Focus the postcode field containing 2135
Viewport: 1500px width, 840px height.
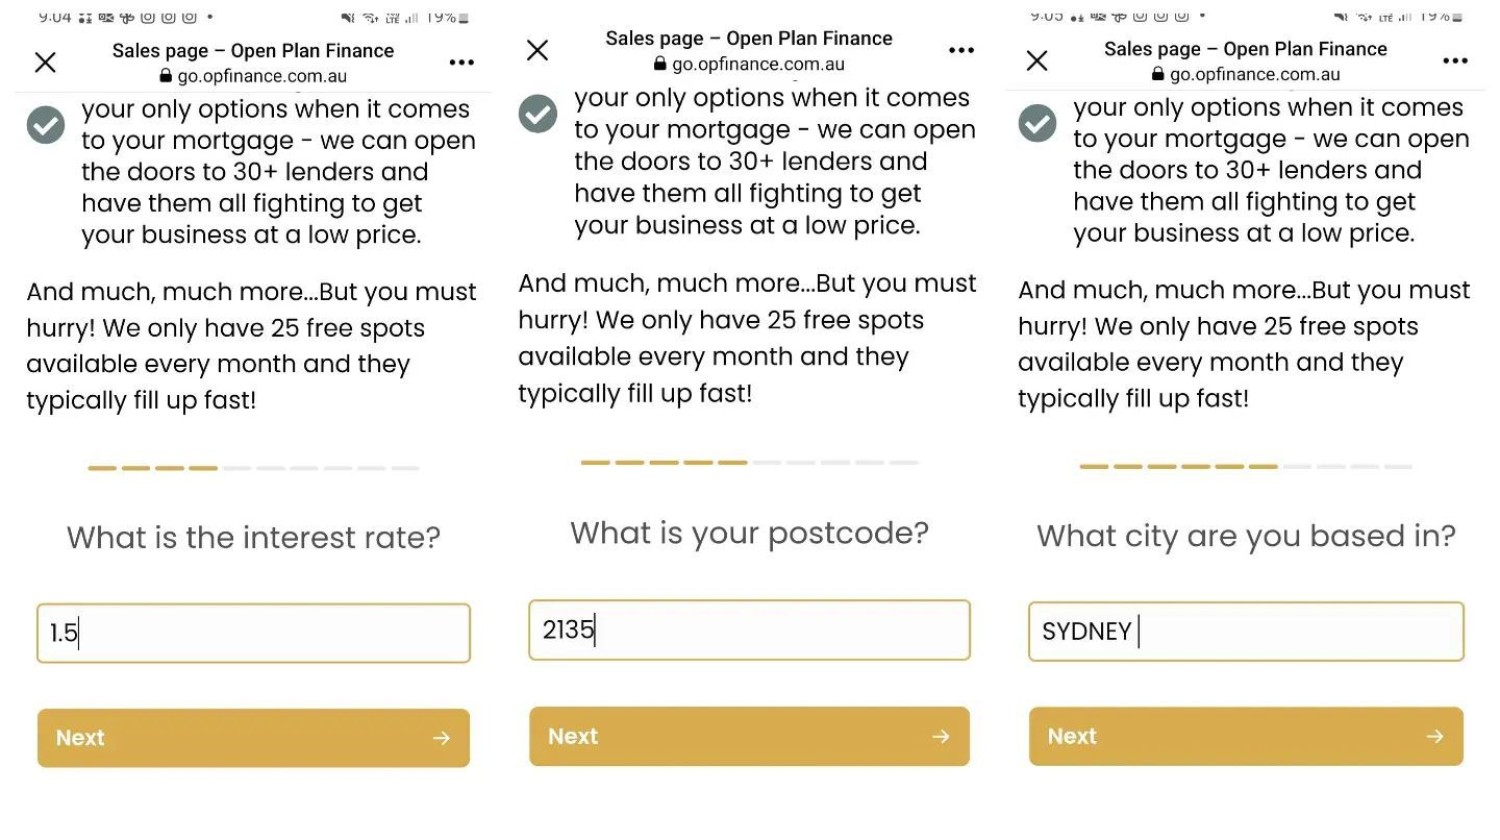[x=749, y=630]
